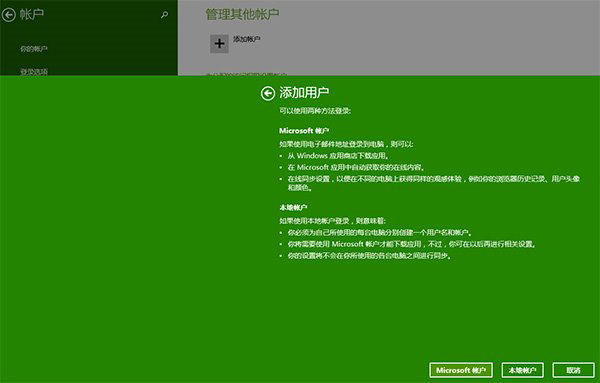The height and width of the screenshot is (383, 600).
Task: Click the bullet 你的设置将不会在各台电脑之间同步
Action: click(x=369, y=256)
